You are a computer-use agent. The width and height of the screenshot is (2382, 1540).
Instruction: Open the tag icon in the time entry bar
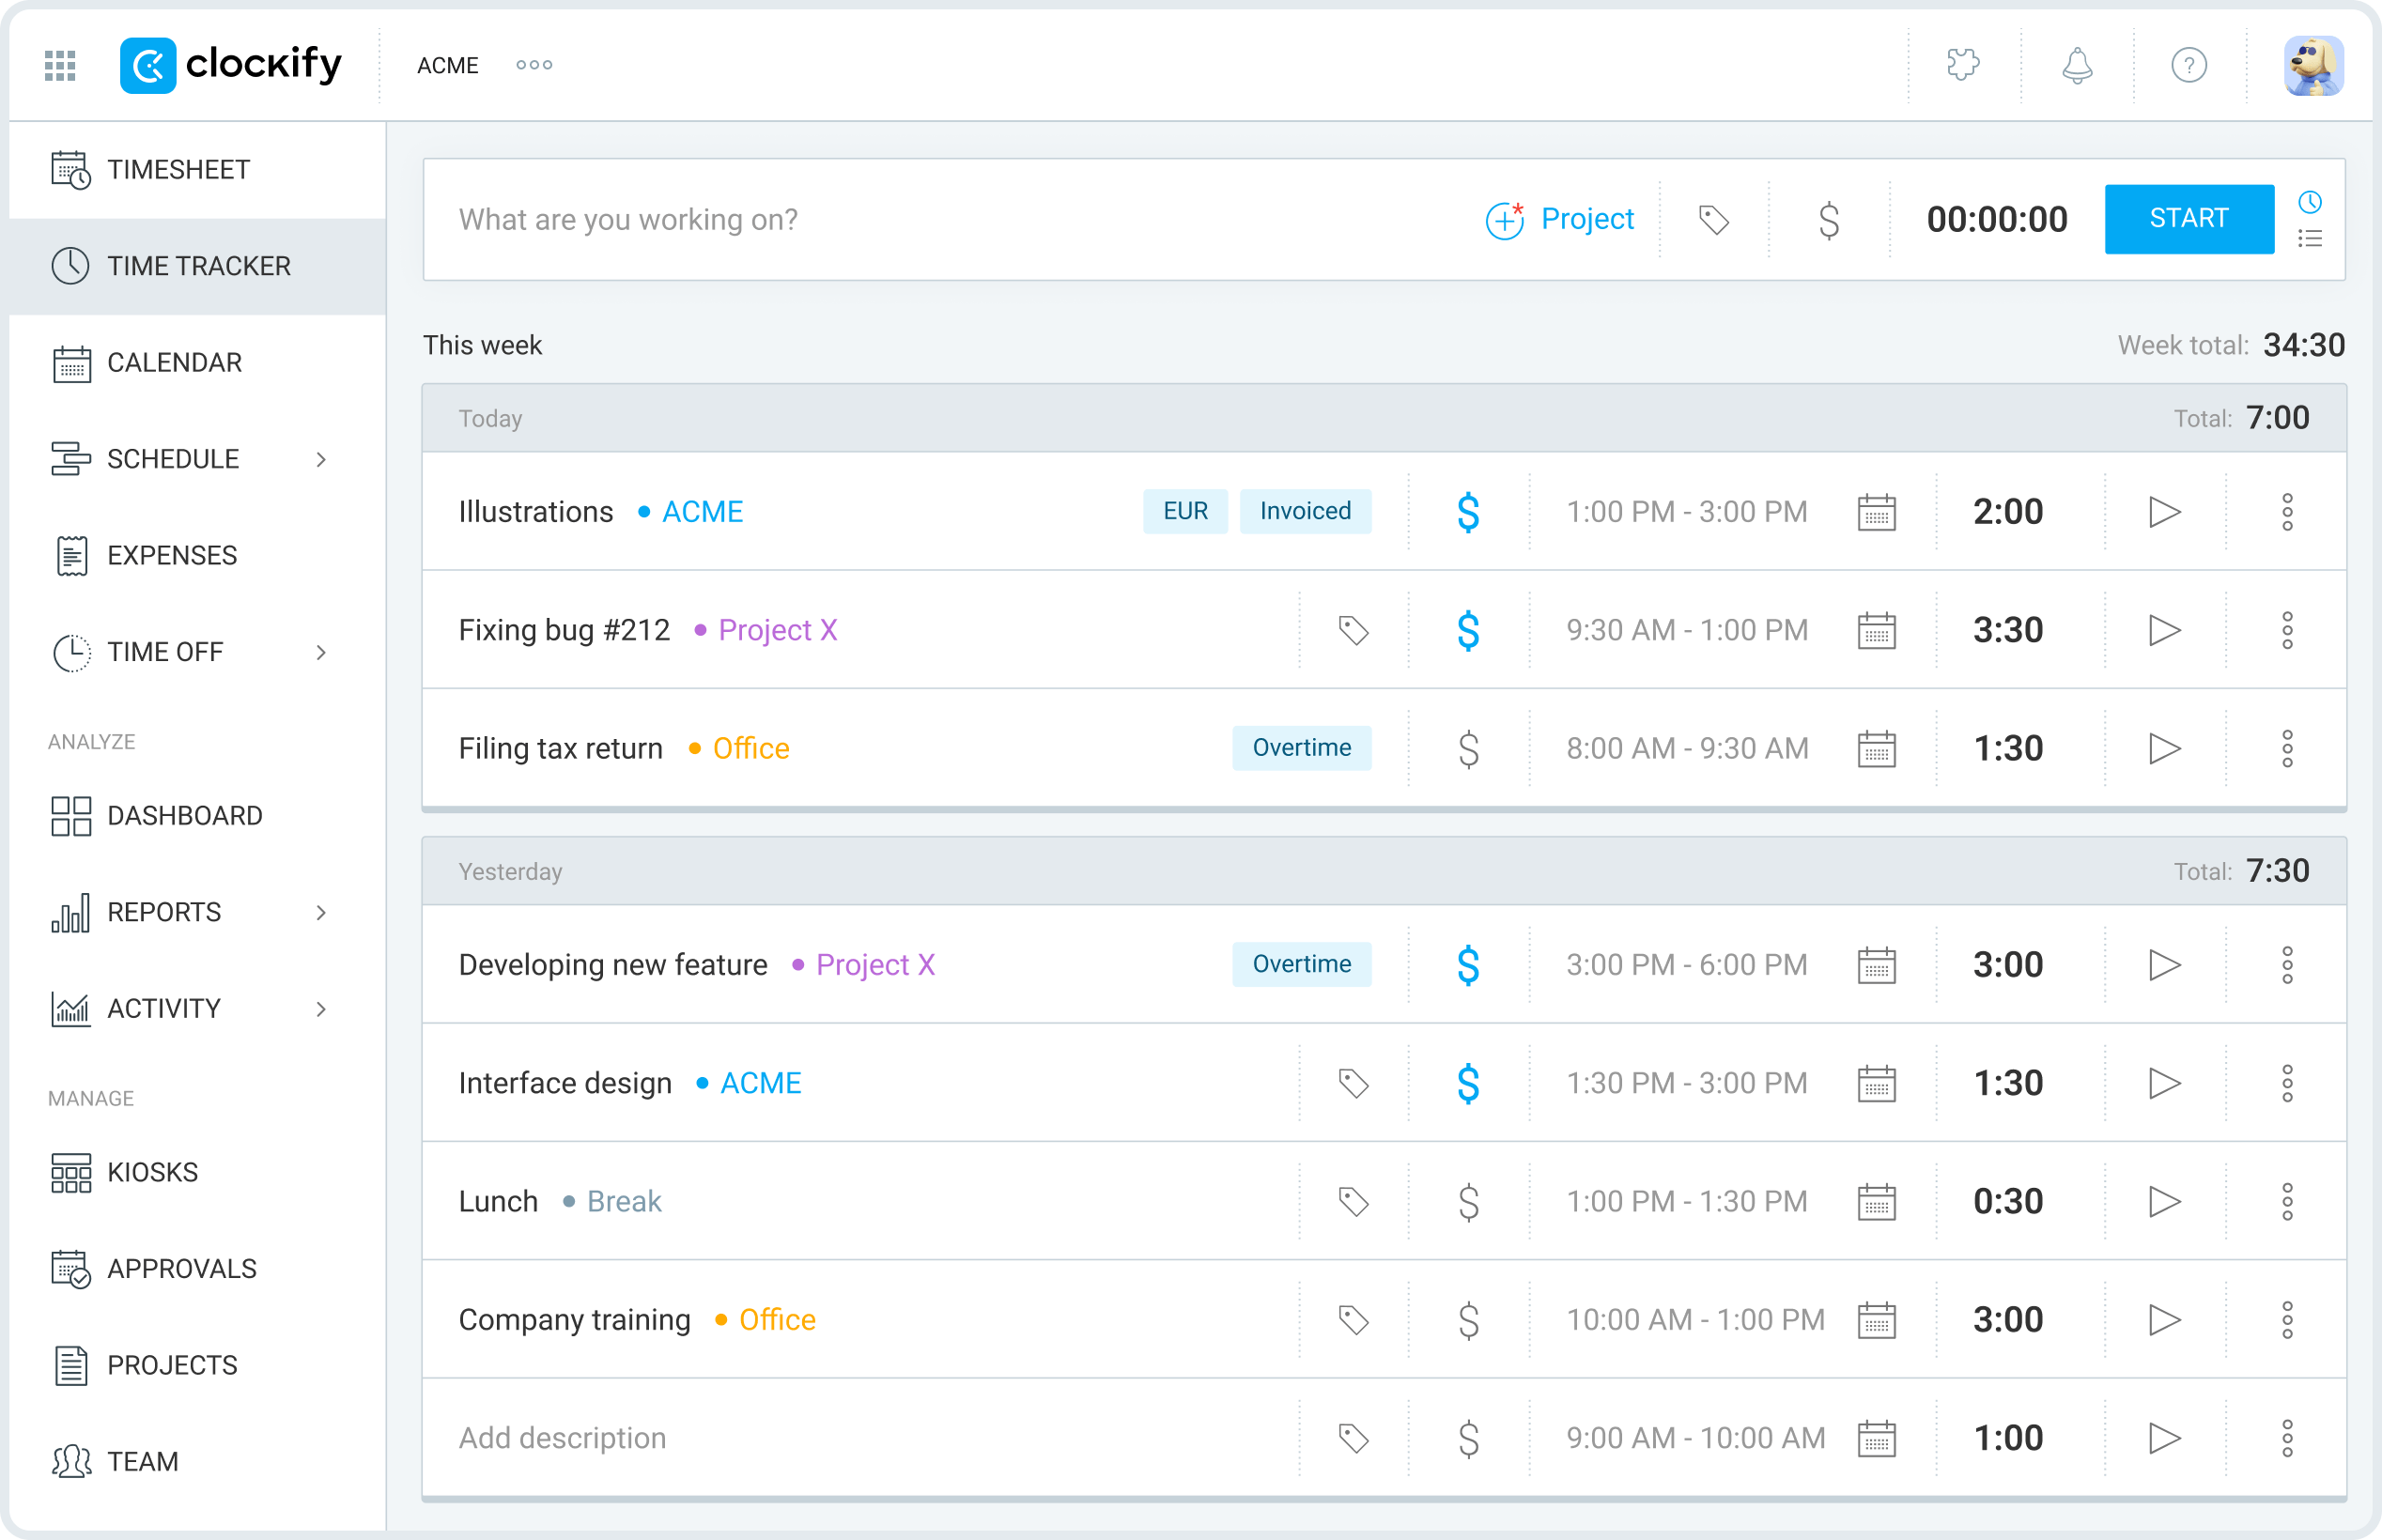point(1715,219)
